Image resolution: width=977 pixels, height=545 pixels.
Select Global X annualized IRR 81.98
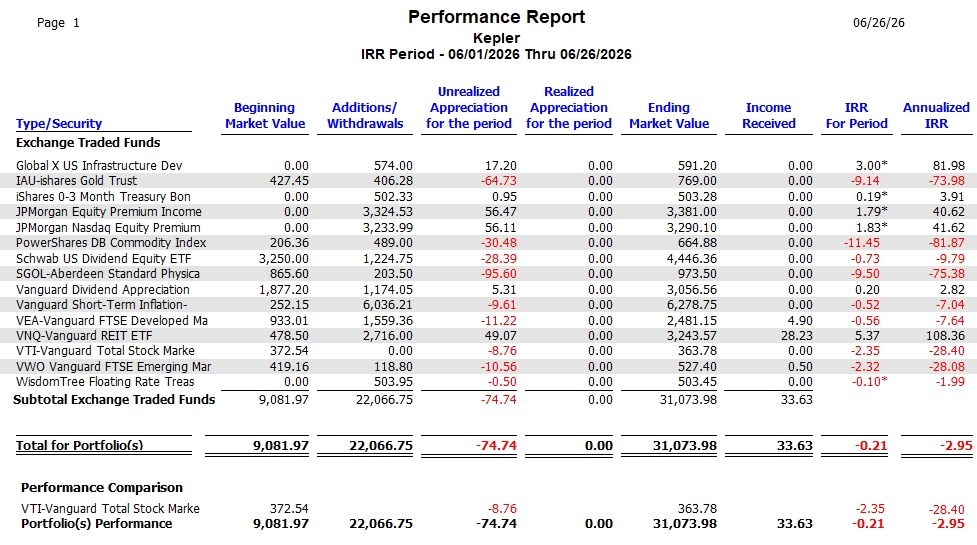pos(948,166)
